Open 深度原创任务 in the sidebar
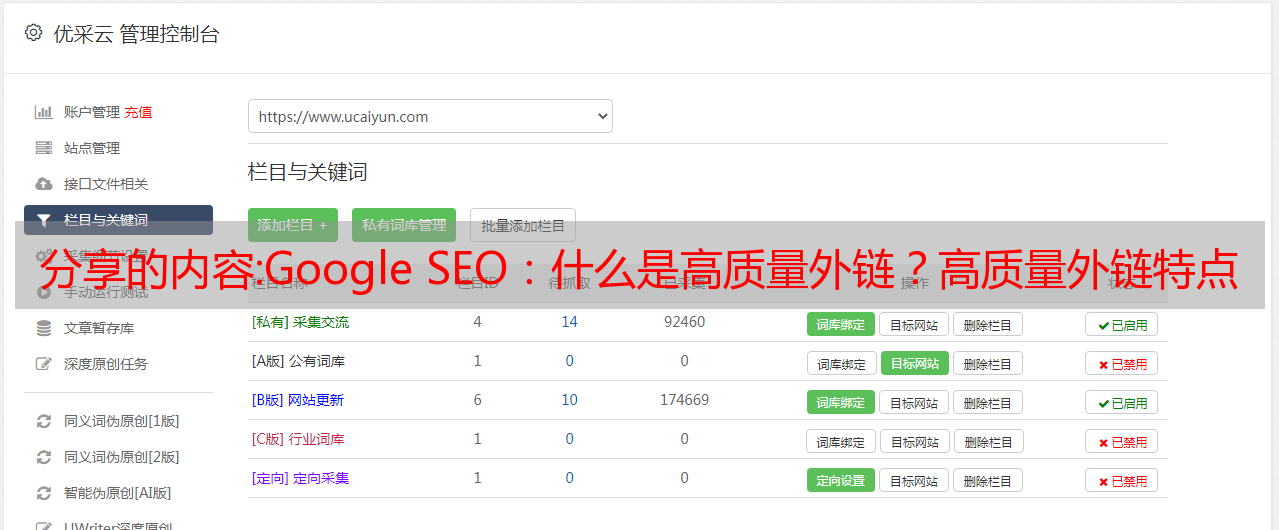Screen dimensions: 1279x530 (106, 364)
